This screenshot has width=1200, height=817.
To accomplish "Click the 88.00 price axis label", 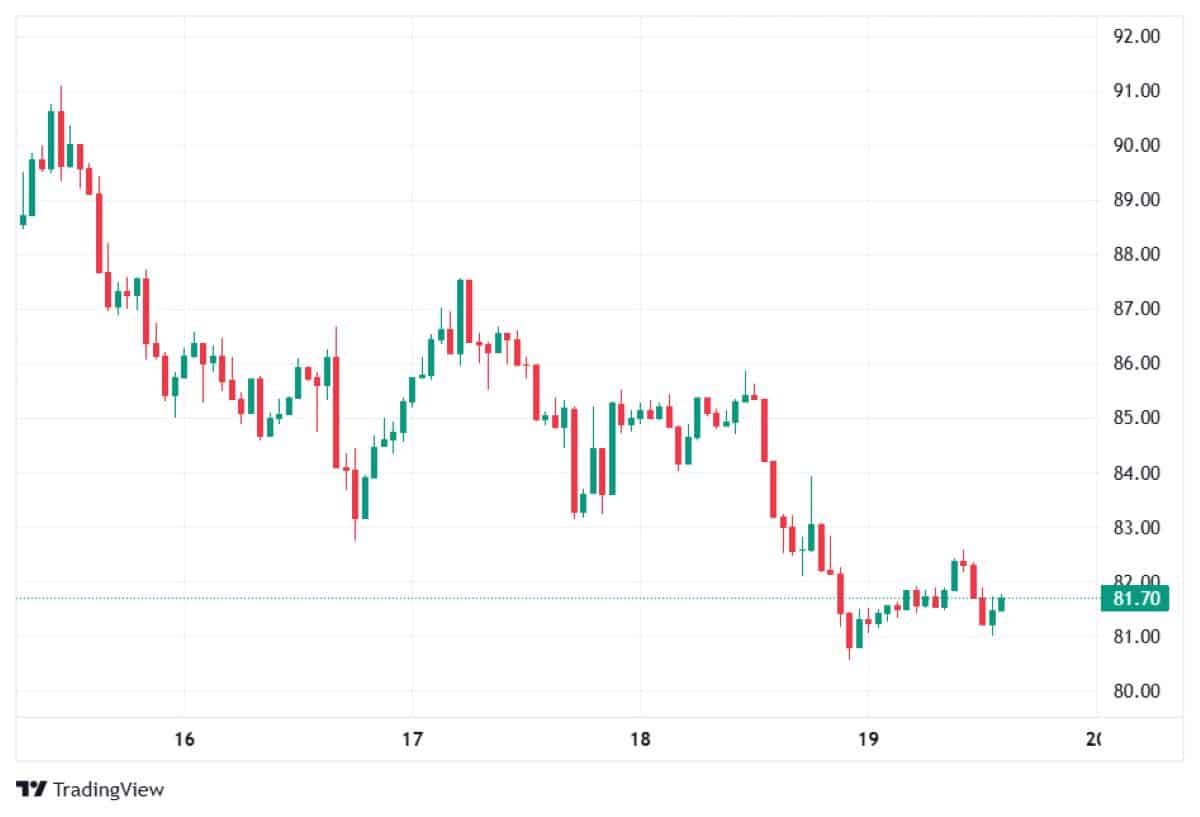I will click(1135, 254).
